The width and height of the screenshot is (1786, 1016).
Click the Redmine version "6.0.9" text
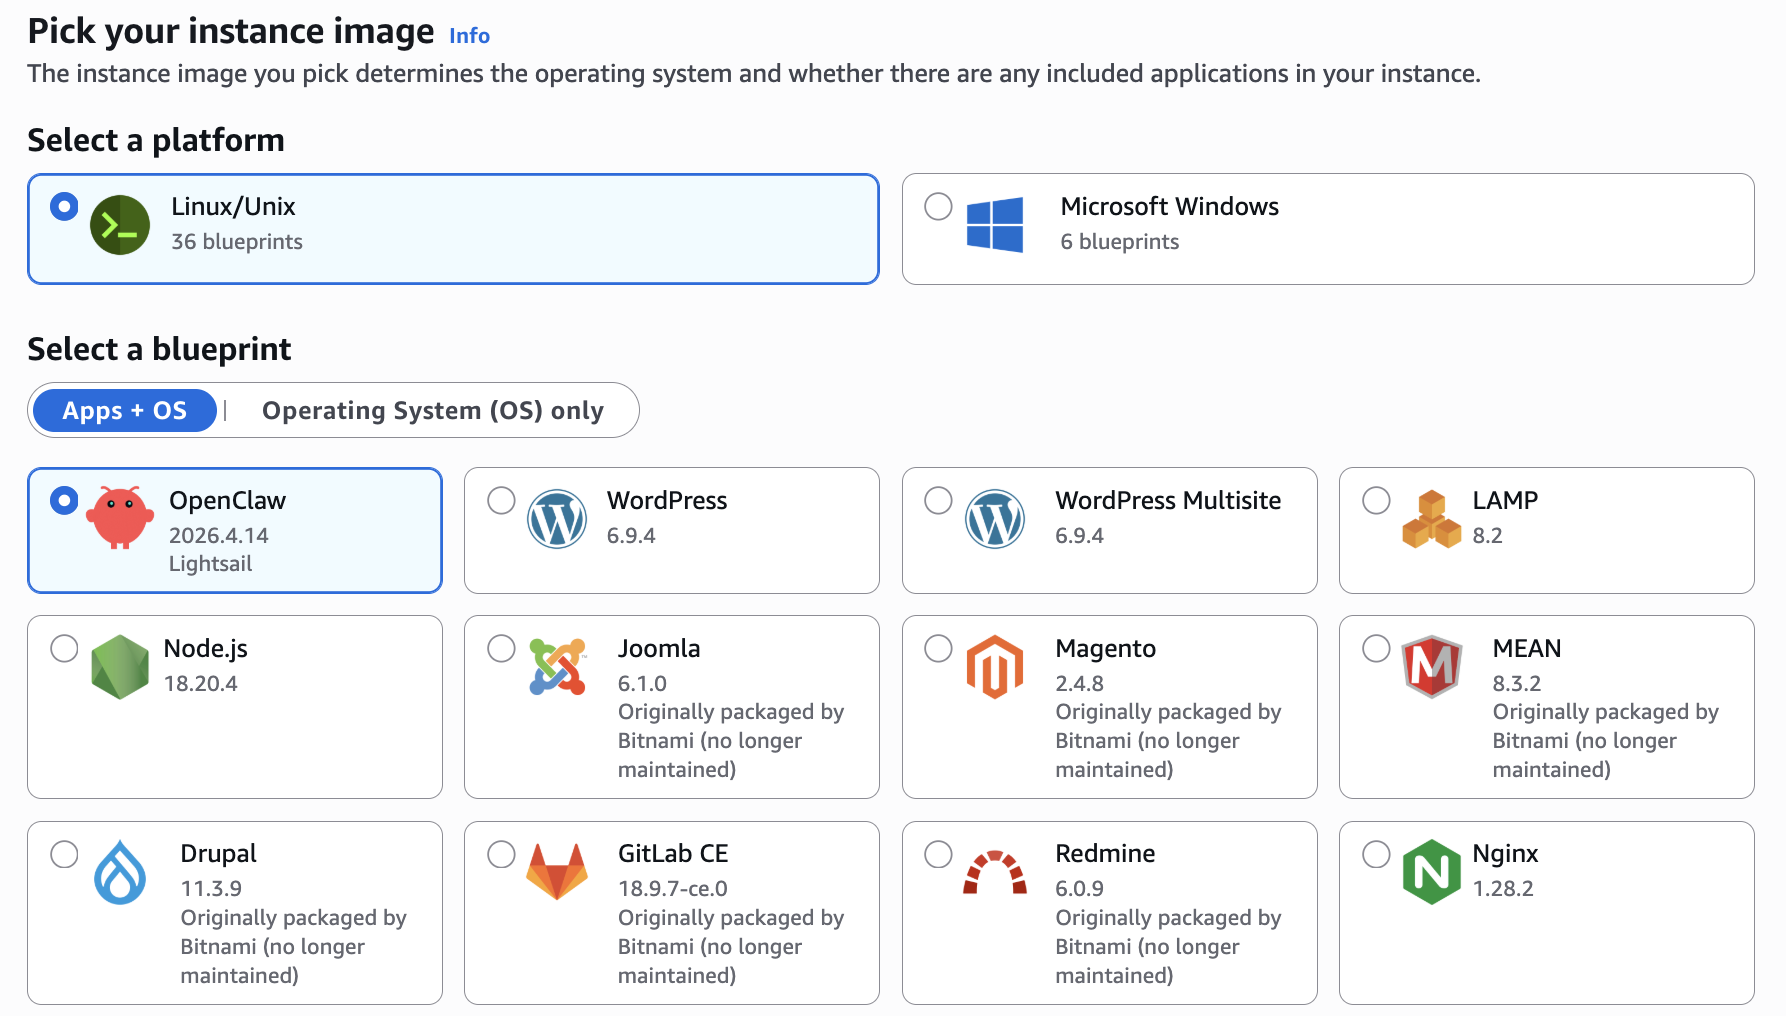(x=1080, y=888)
